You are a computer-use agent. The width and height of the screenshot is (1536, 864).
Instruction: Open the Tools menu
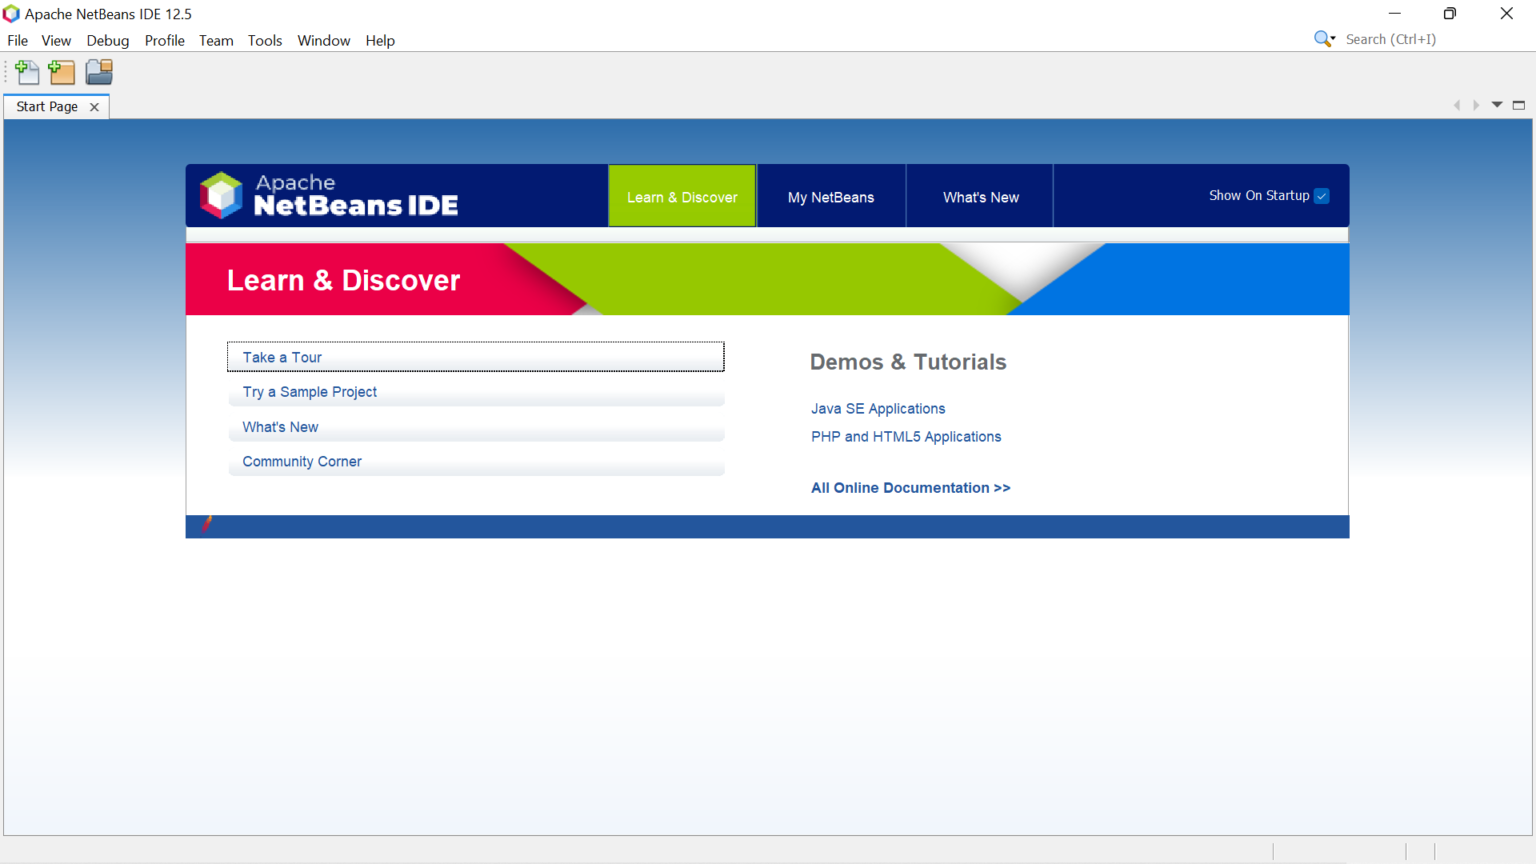[x=264, y=40]
